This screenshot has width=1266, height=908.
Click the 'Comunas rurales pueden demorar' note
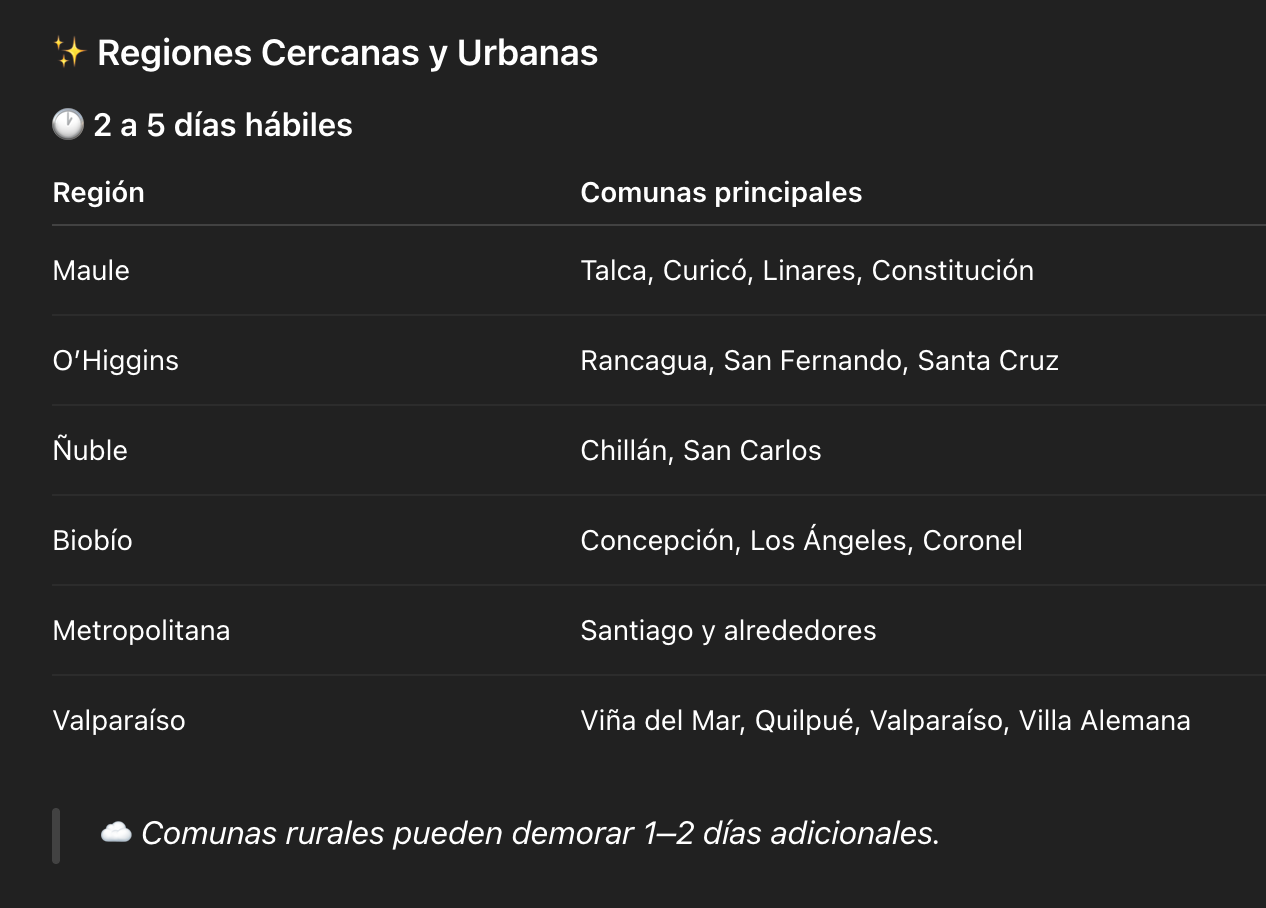540,833
